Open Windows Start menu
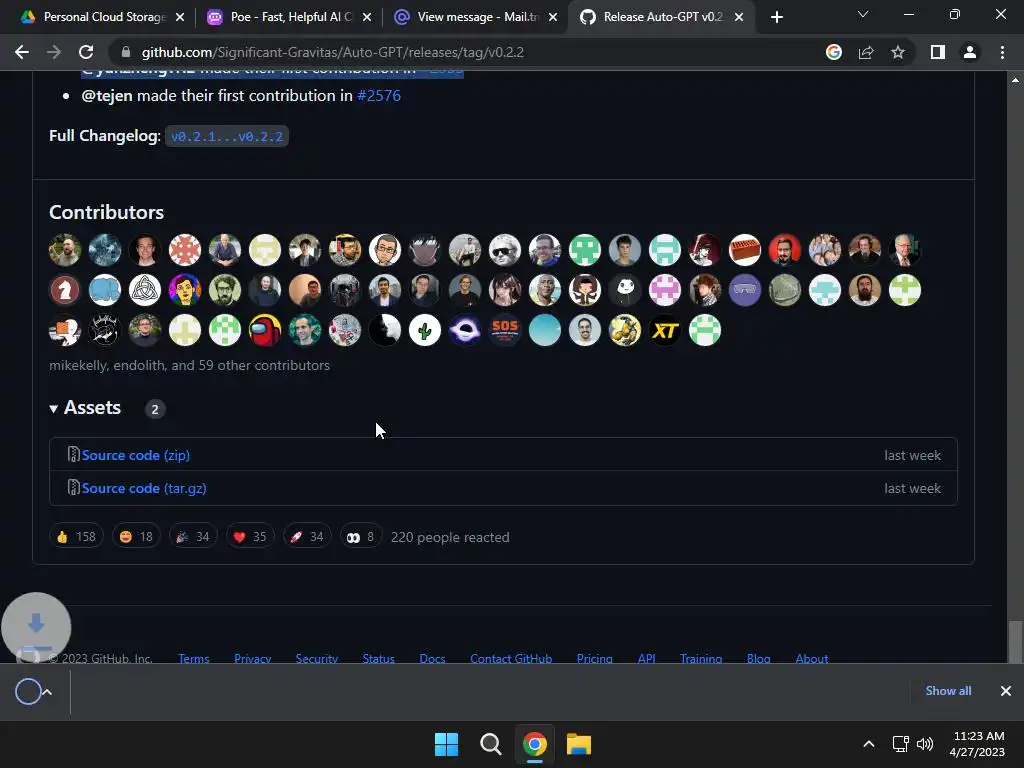Image resolution: width=1024 pixels, height=768 pixels. tap(447, 744)
